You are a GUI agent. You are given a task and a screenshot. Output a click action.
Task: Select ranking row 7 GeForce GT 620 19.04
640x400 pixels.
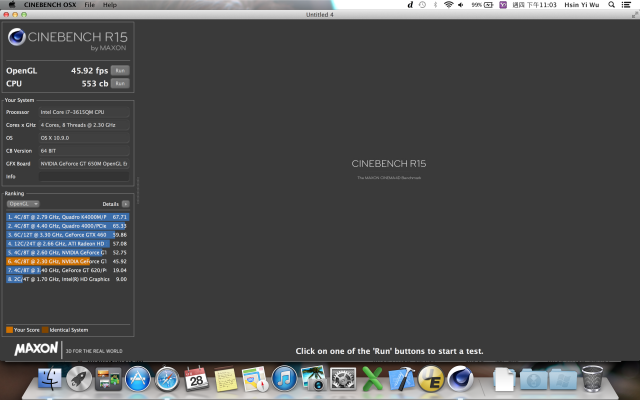coord(68,270)
